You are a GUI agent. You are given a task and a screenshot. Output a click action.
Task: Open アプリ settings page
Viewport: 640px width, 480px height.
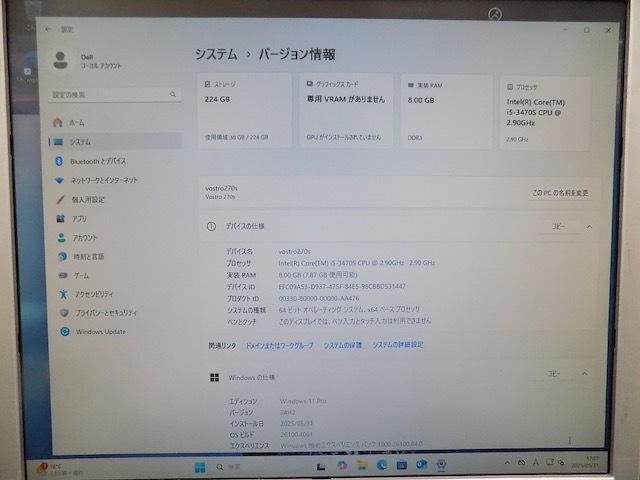click(115, 219)
